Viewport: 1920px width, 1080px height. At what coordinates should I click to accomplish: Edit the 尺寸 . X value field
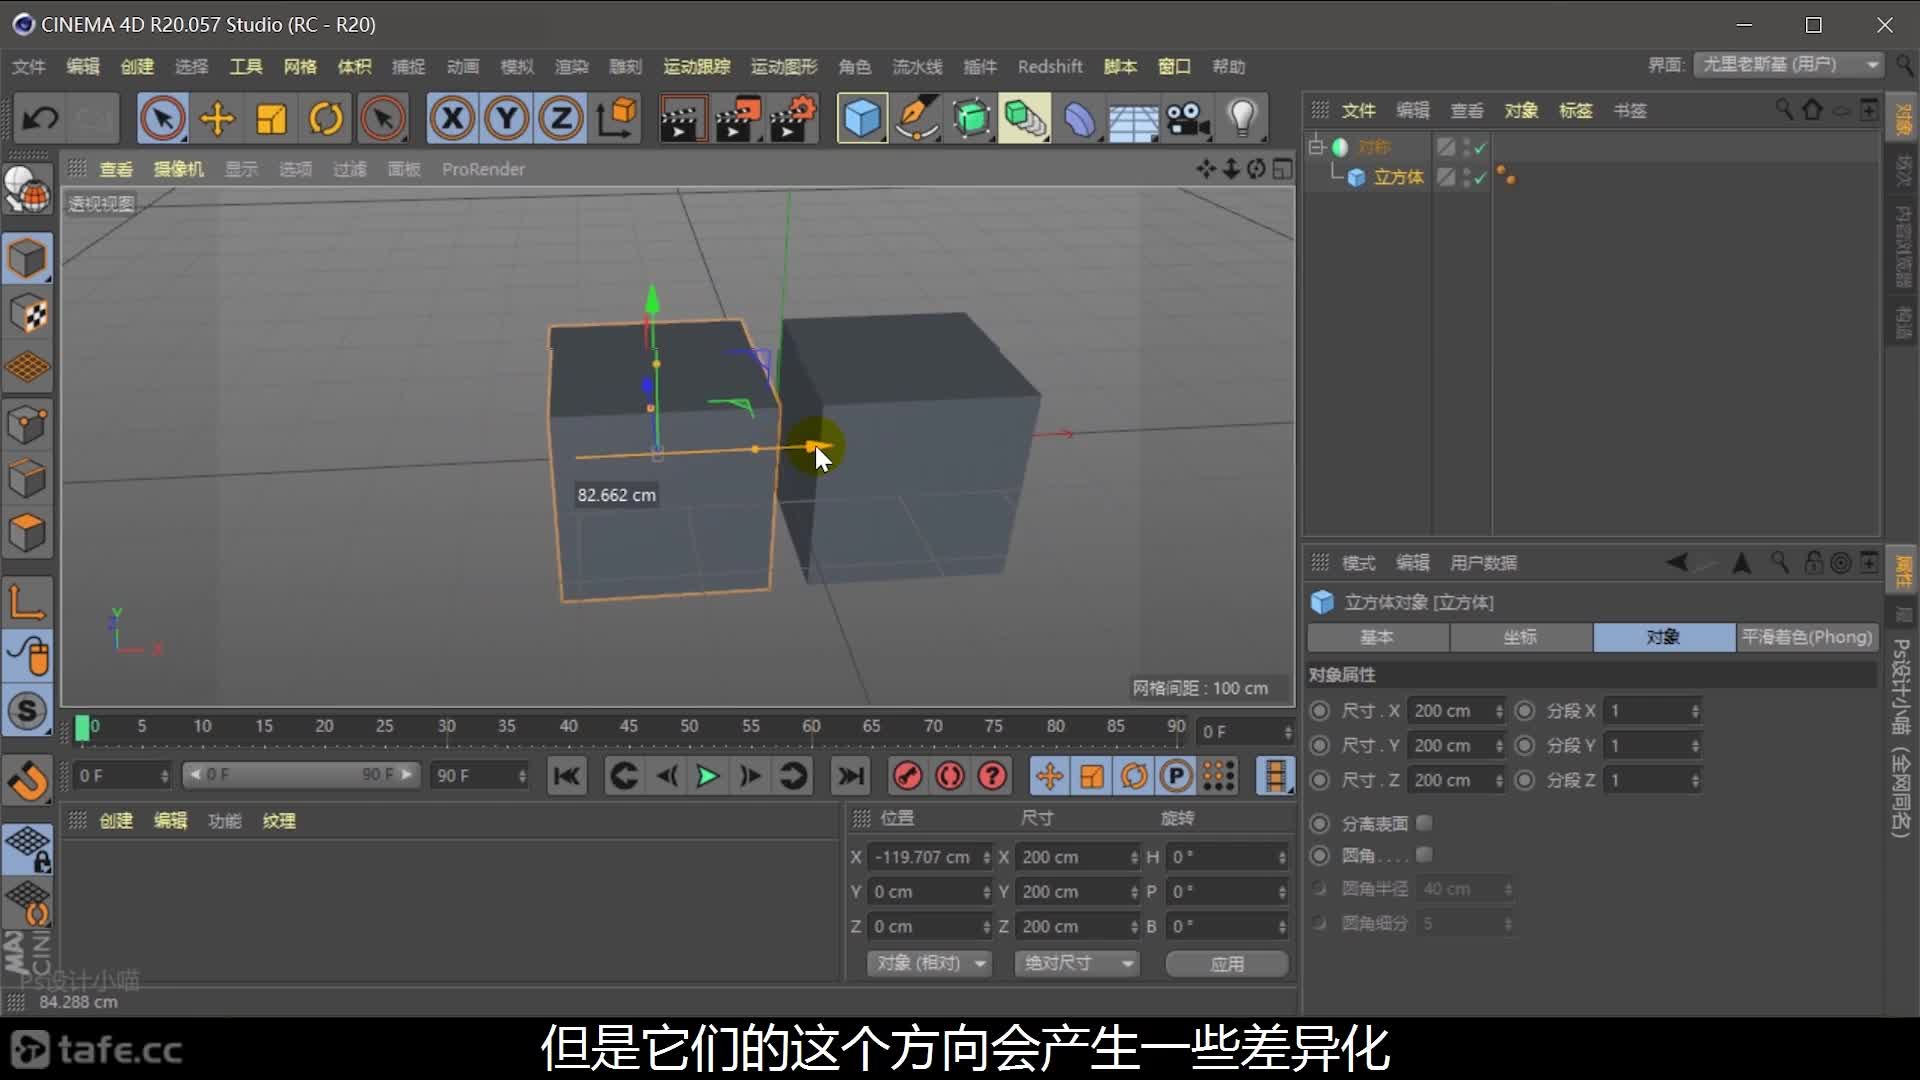point(1450,711)
